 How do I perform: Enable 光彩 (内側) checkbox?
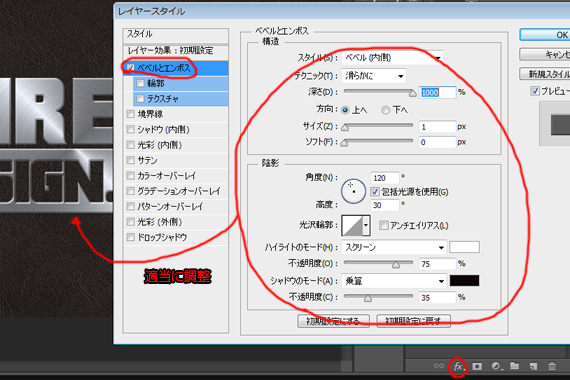pos(131,145)
